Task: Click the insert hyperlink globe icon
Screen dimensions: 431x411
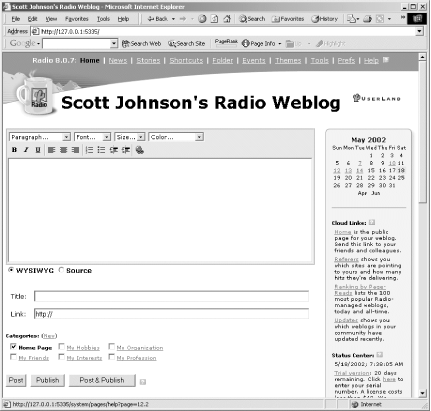Action: (x=140, y=150)
